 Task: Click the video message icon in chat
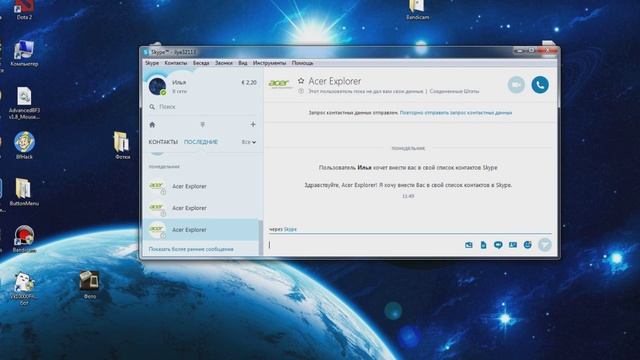[498, 245]
